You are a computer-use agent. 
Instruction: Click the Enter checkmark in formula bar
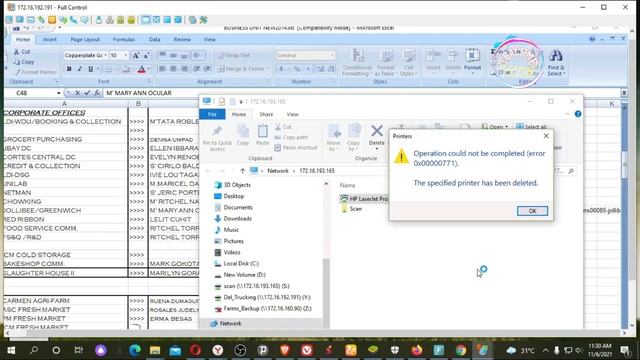(87, 93)
